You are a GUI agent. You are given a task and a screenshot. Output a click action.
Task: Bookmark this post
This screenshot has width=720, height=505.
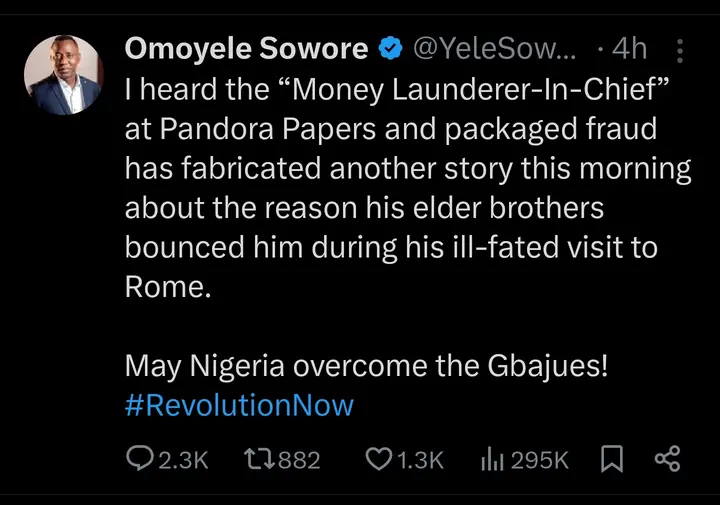(x=611, y=459)
